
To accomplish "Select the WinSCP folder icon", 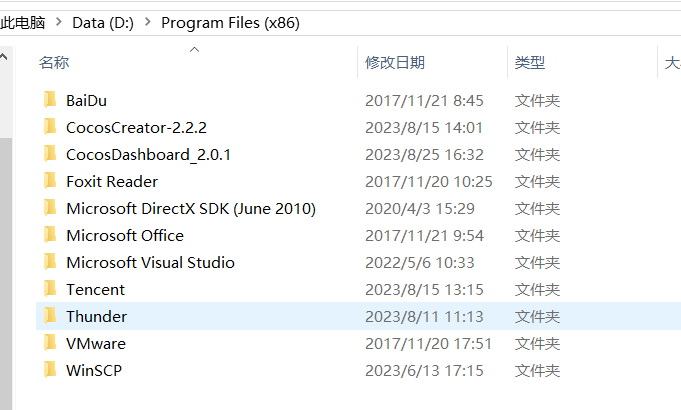I will [x=49, y=370].
